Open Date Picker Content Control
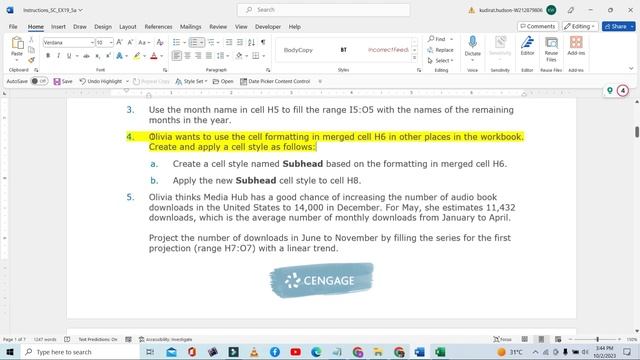This screenshot has width=640, height=360. (275, 81)
